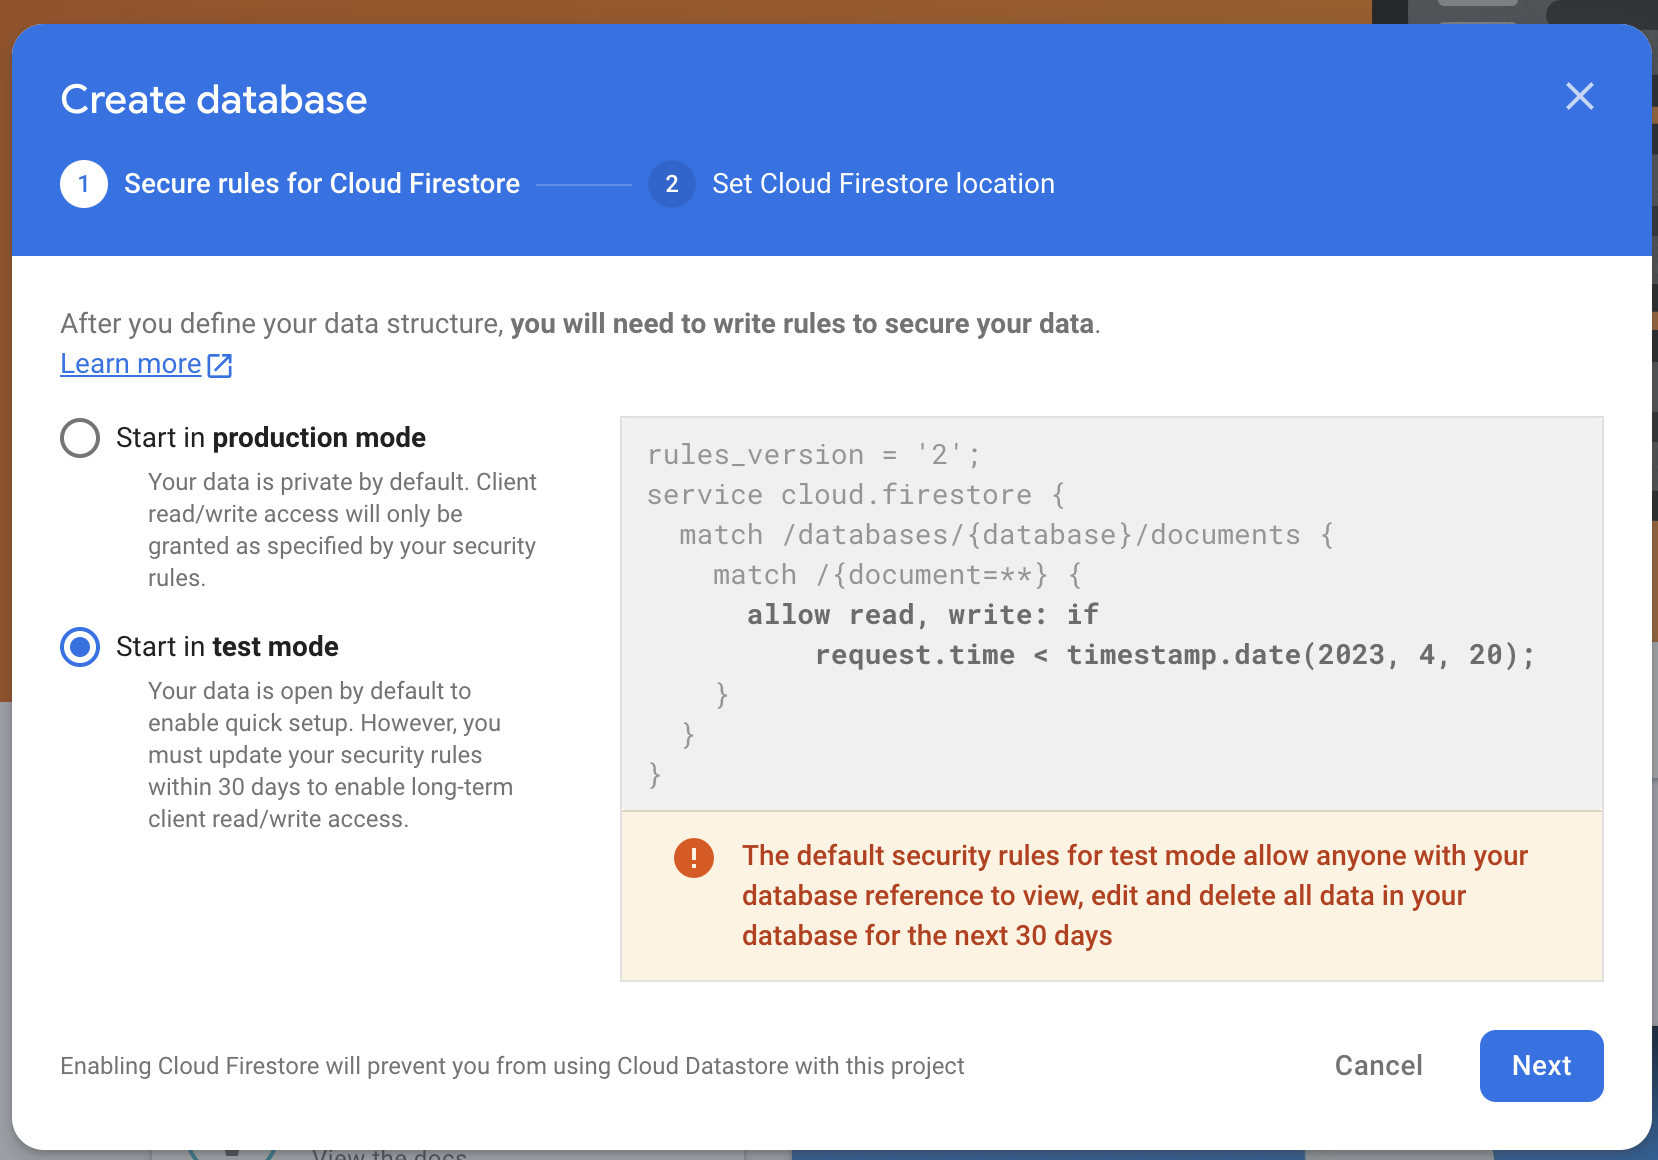Screen dimensions: 1658x1160
Task: Click step 2 circle for Firestore location
Action: pos(672,184)
